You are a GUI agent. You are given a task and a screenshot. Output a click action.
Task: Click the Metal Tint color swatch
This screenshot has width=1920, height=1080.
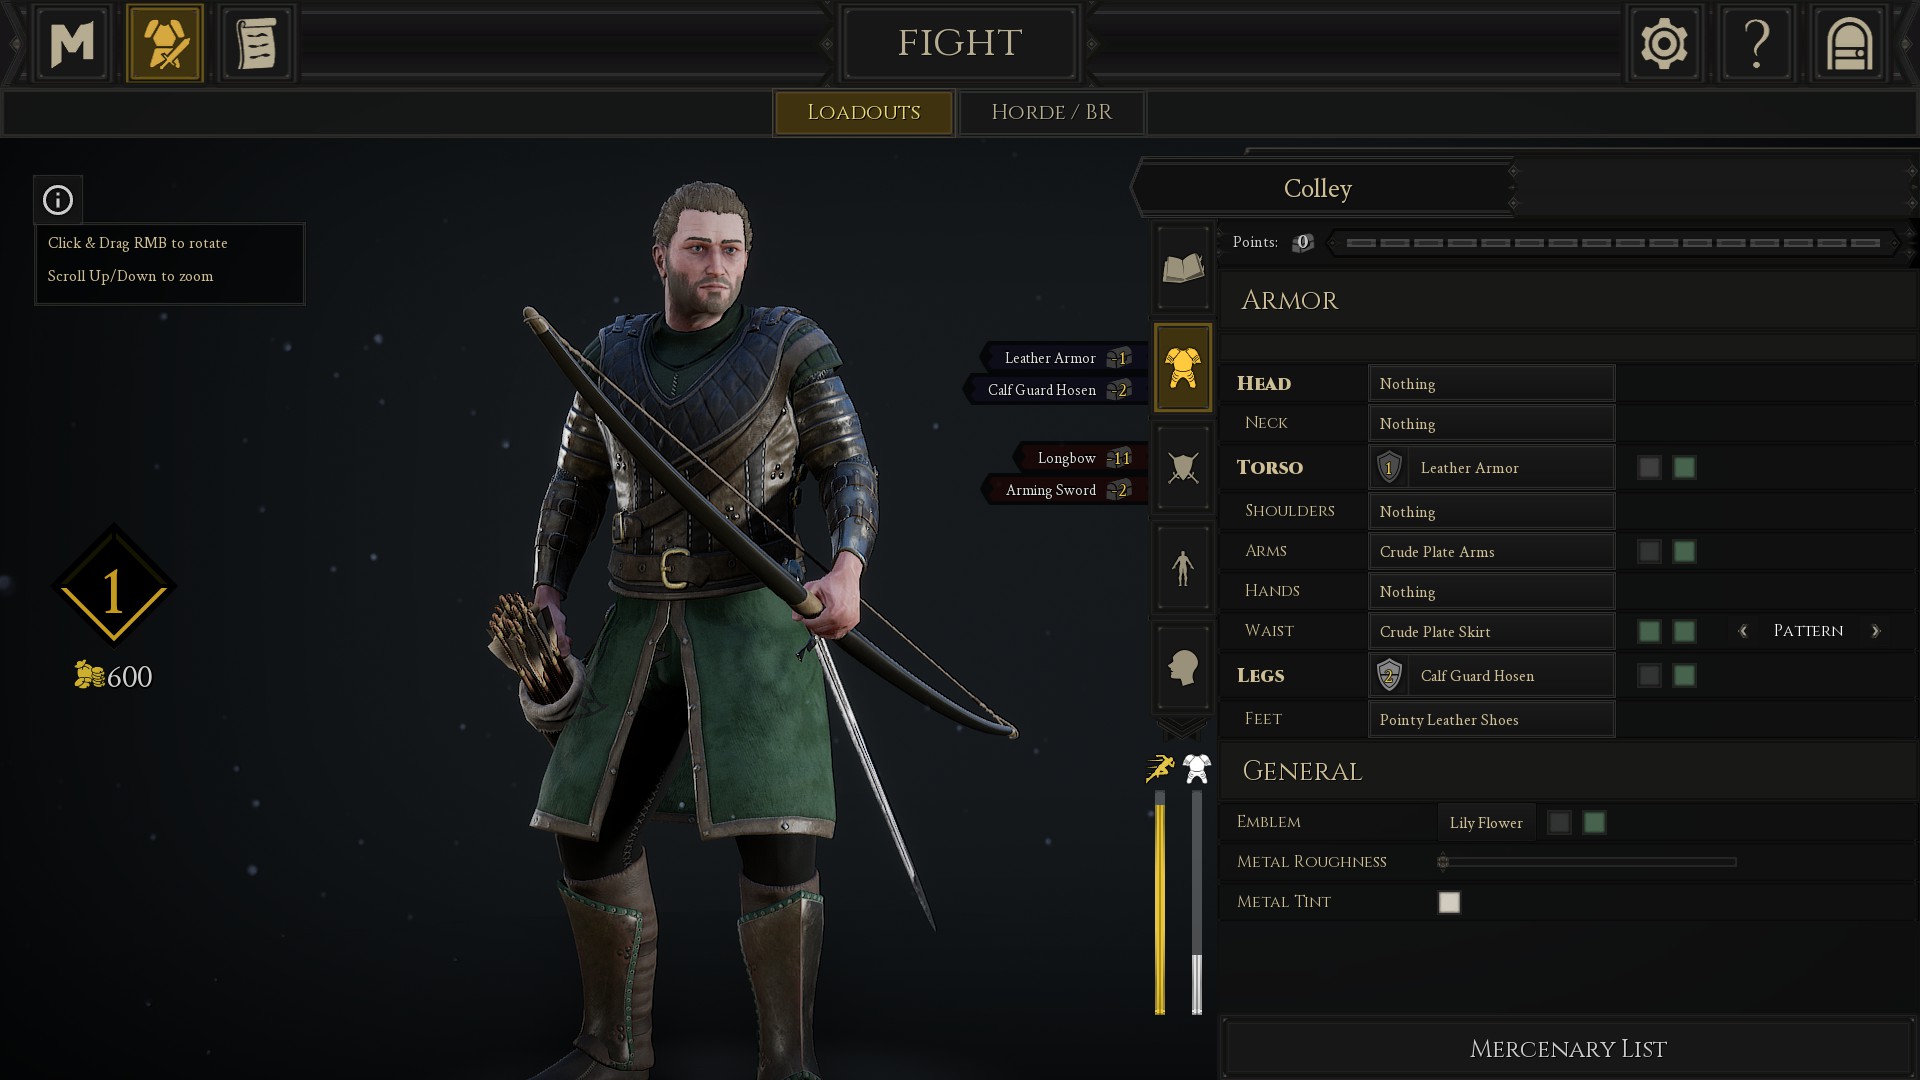(x=1449, y=902)
